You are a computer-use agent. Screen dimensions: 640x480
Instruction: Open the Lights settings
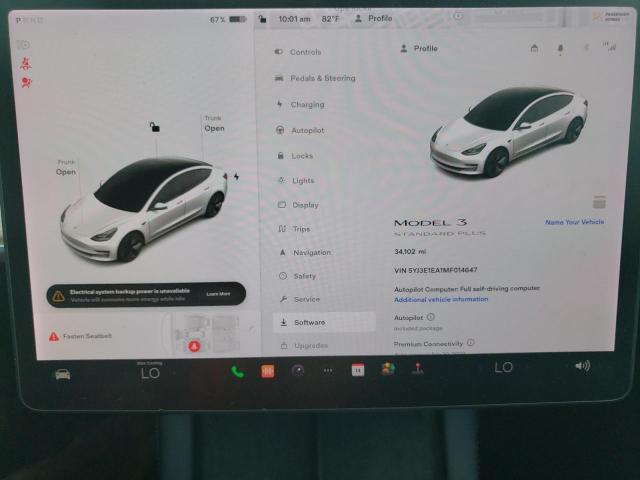click(x=296, y=180)
